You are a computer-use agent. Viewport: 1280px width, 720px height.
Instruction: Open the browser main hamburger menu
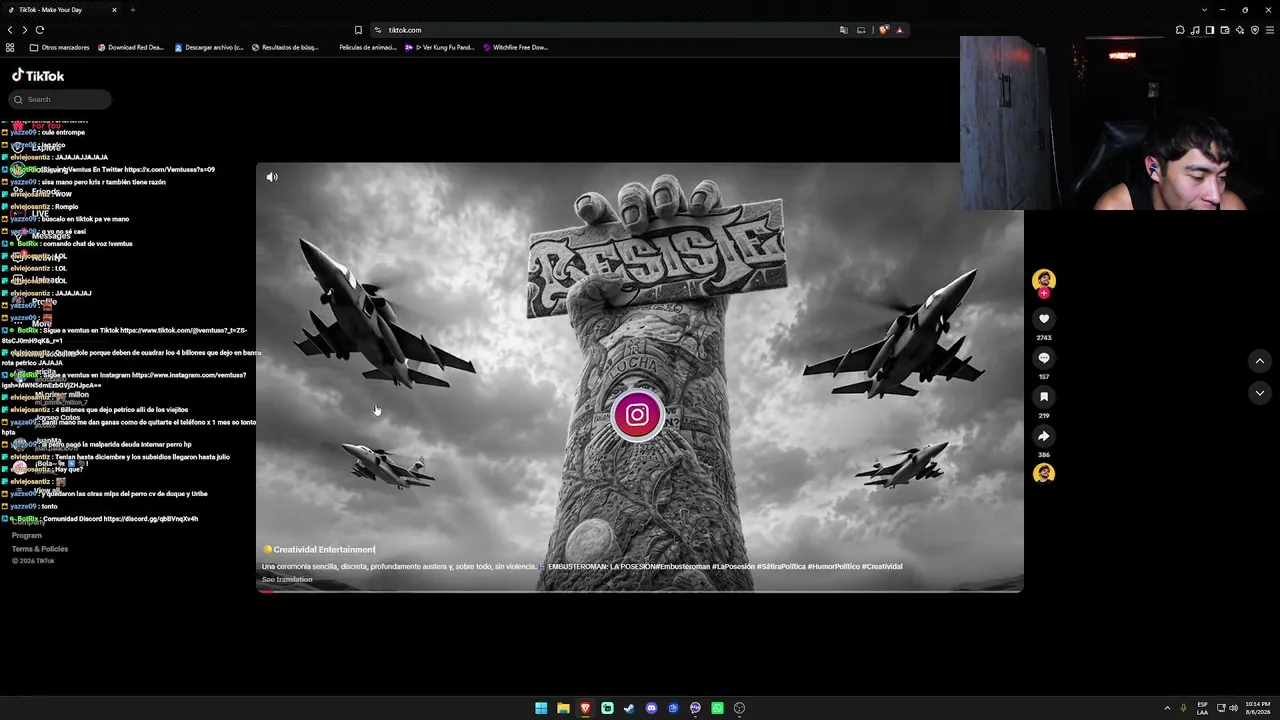pos(1270,30)
